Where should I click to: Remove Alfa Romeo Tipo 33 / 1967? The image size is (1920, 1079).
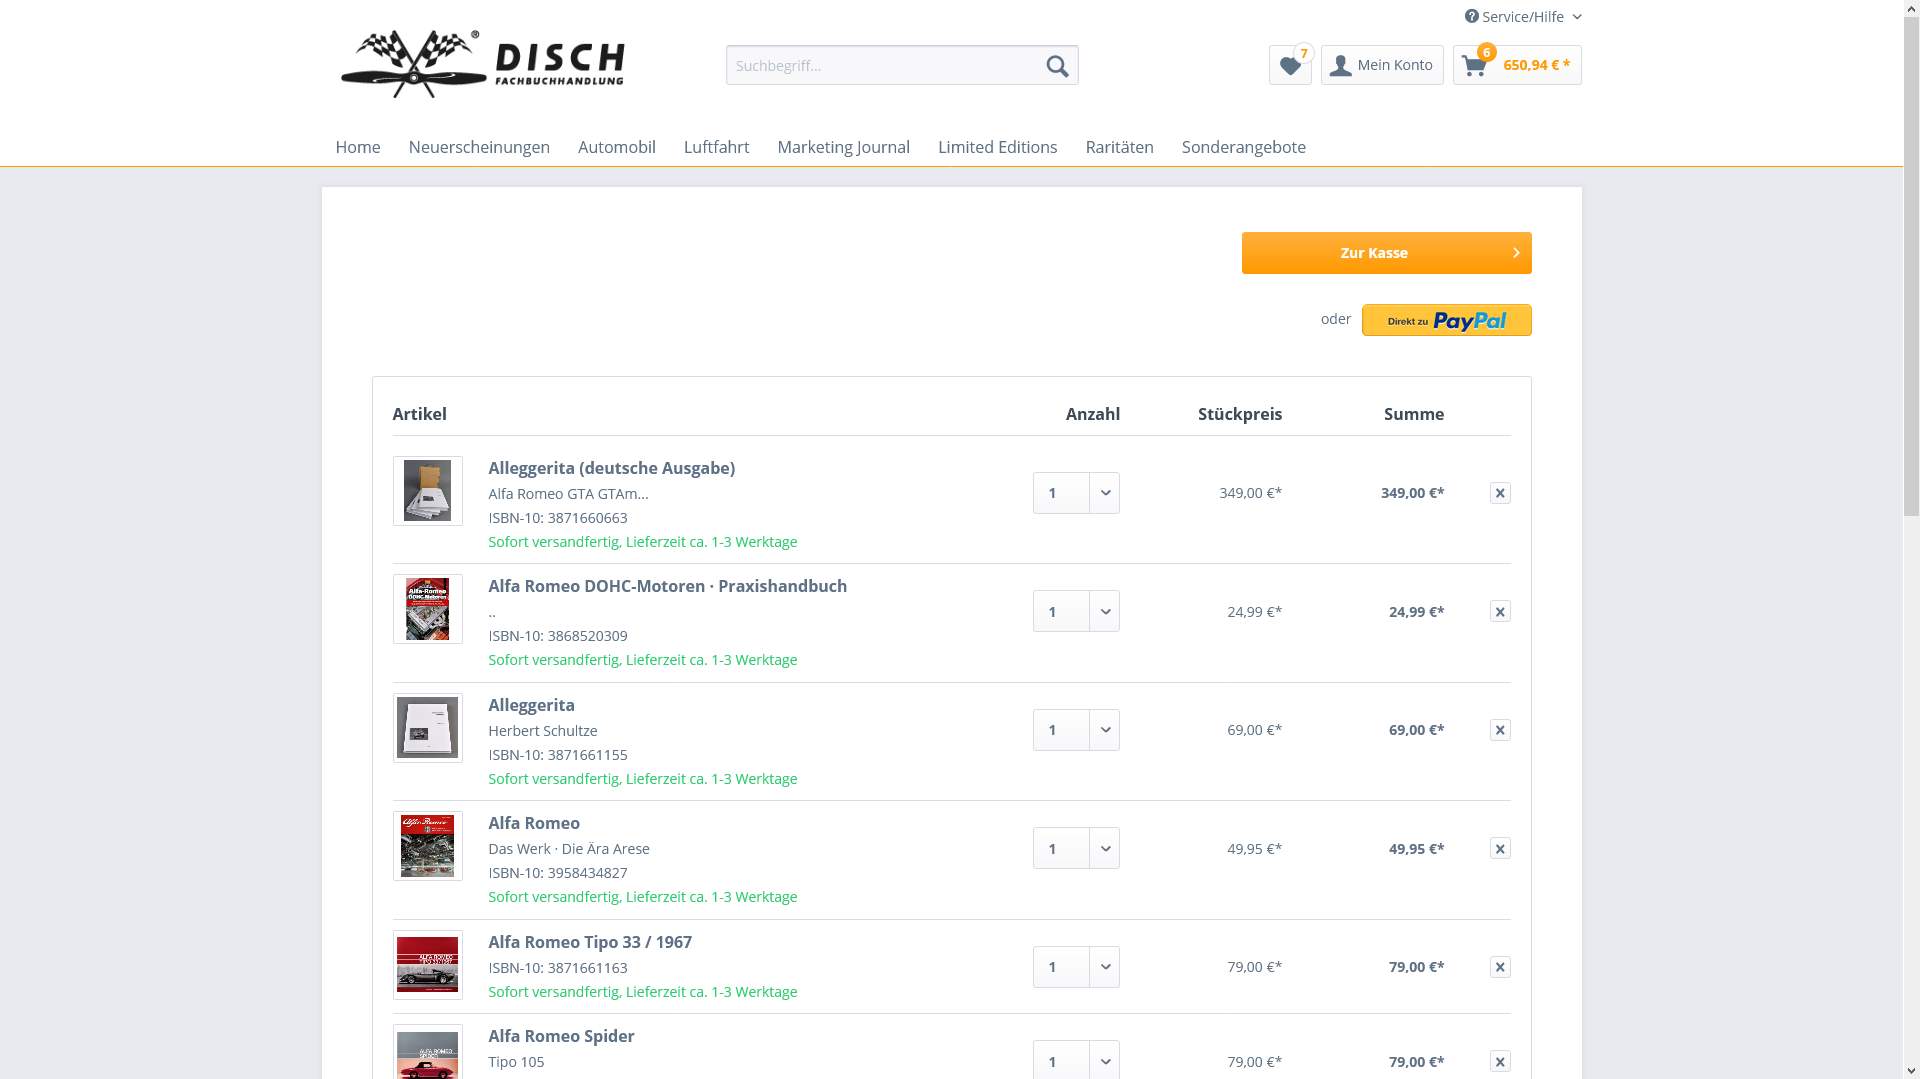click(1500, 967)
